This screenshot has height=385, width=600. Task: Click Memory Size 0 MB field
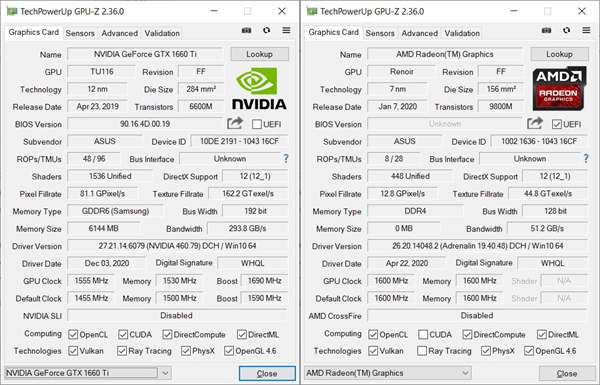[403, 228]
